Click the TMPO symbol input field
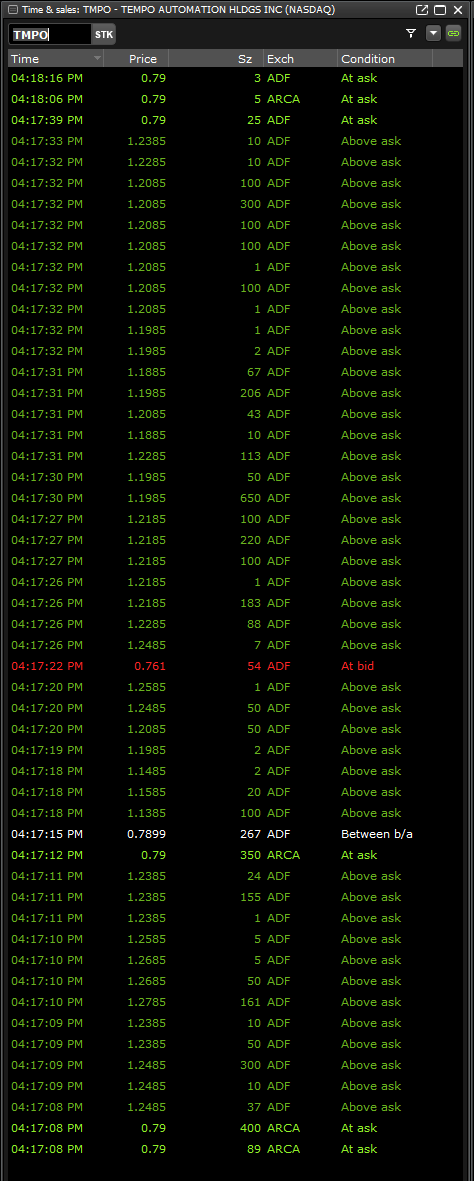474x1181 pixels. tap(50, 35)
